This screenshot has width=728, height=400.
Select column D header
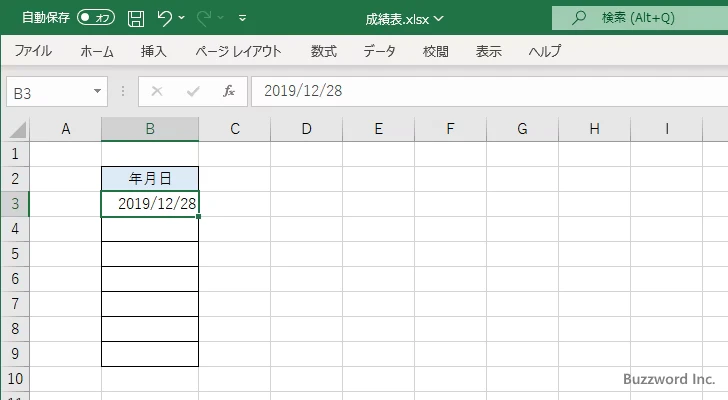pyautogui.click(x=306, y=129)
